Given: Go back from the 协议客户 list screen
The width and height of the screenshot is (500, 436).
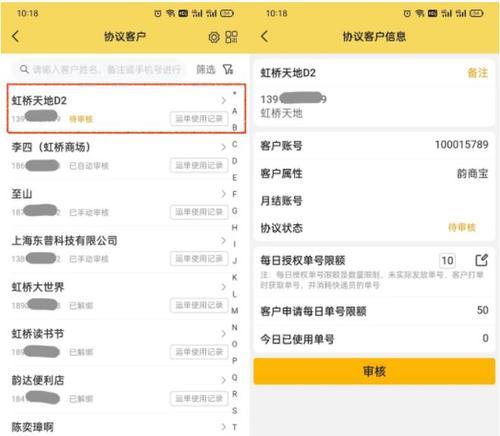Looking at the screenshot, I should pos(16,36).
